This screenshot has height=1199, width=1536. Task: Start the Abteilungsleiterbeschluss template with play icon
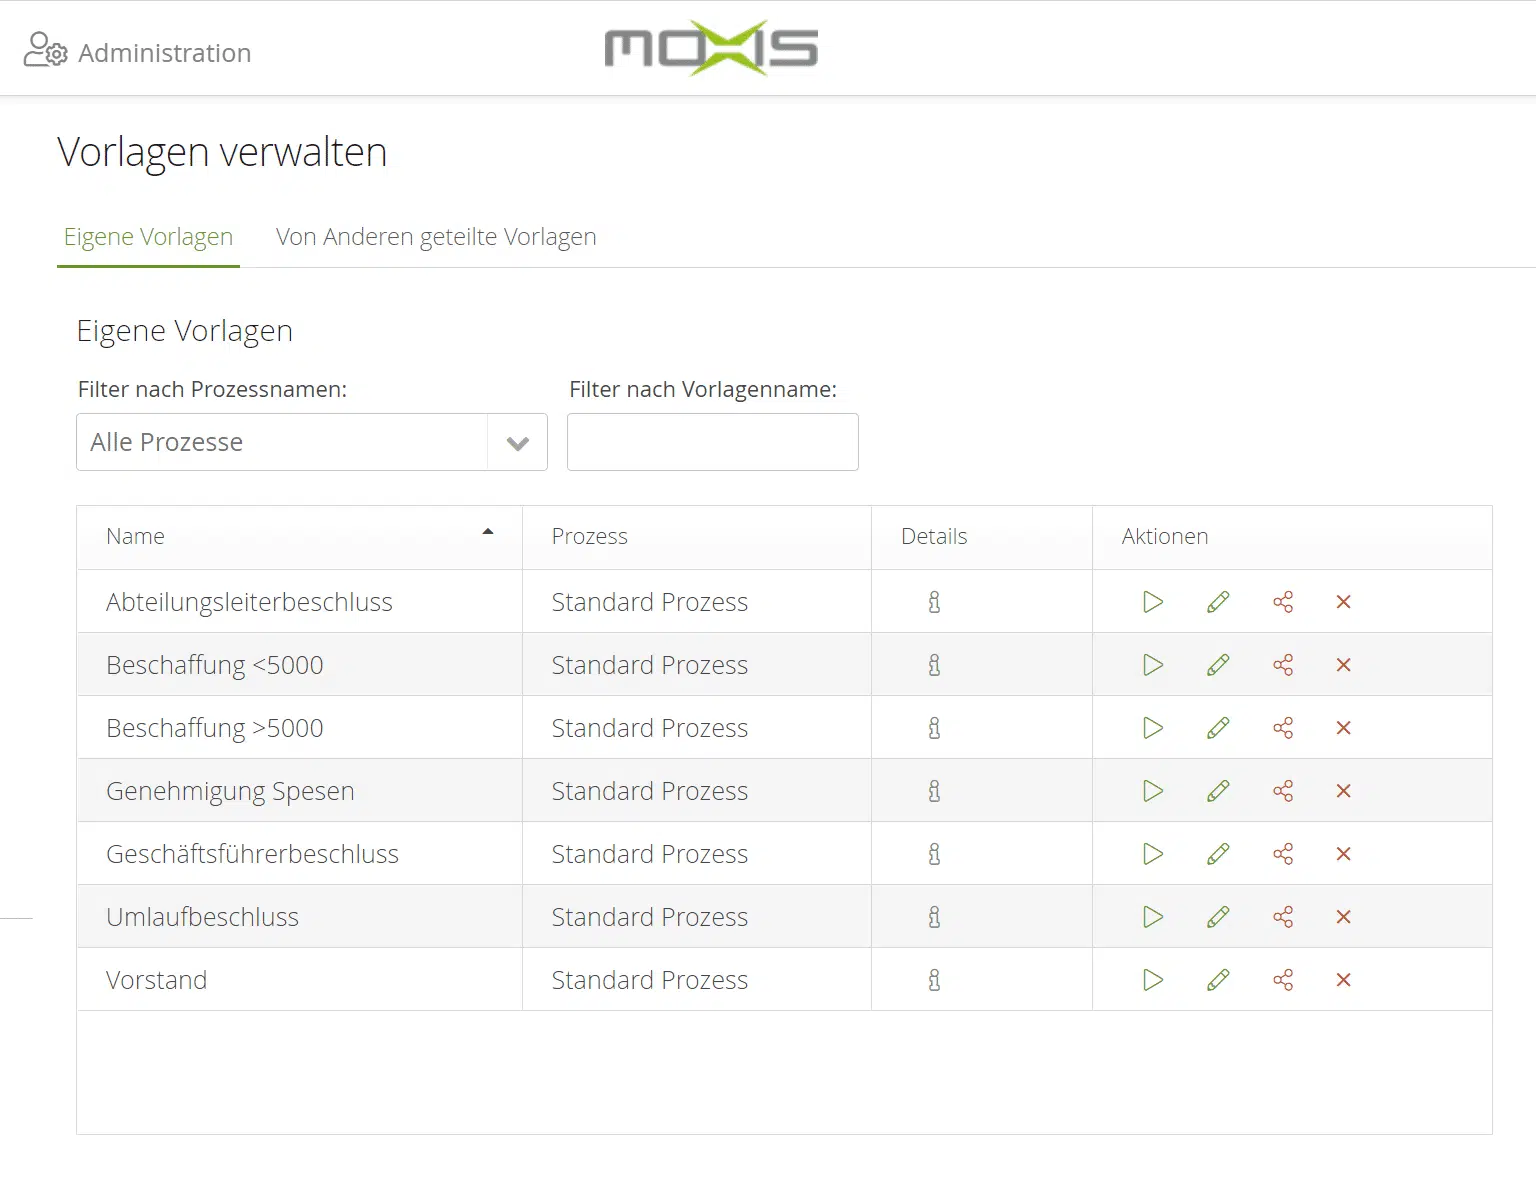1153,602
